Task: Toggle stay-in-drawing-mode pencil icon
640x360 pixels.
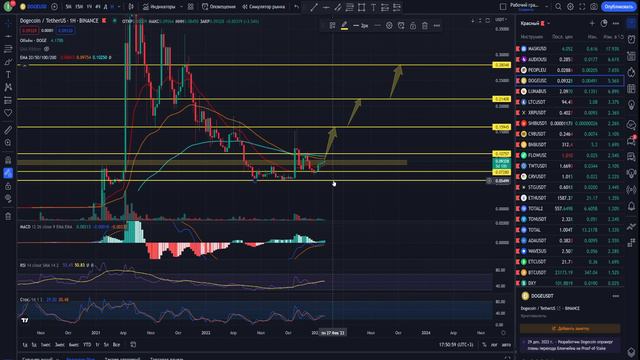Action: point(8,173)
